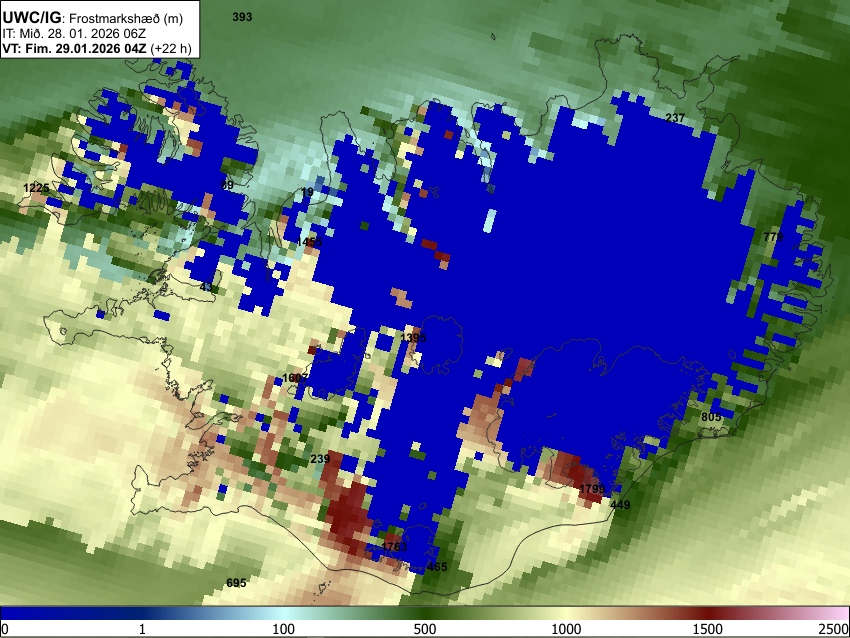Click the '465' map label
This screenshot has width=850, height=638.
click(437, 567)
